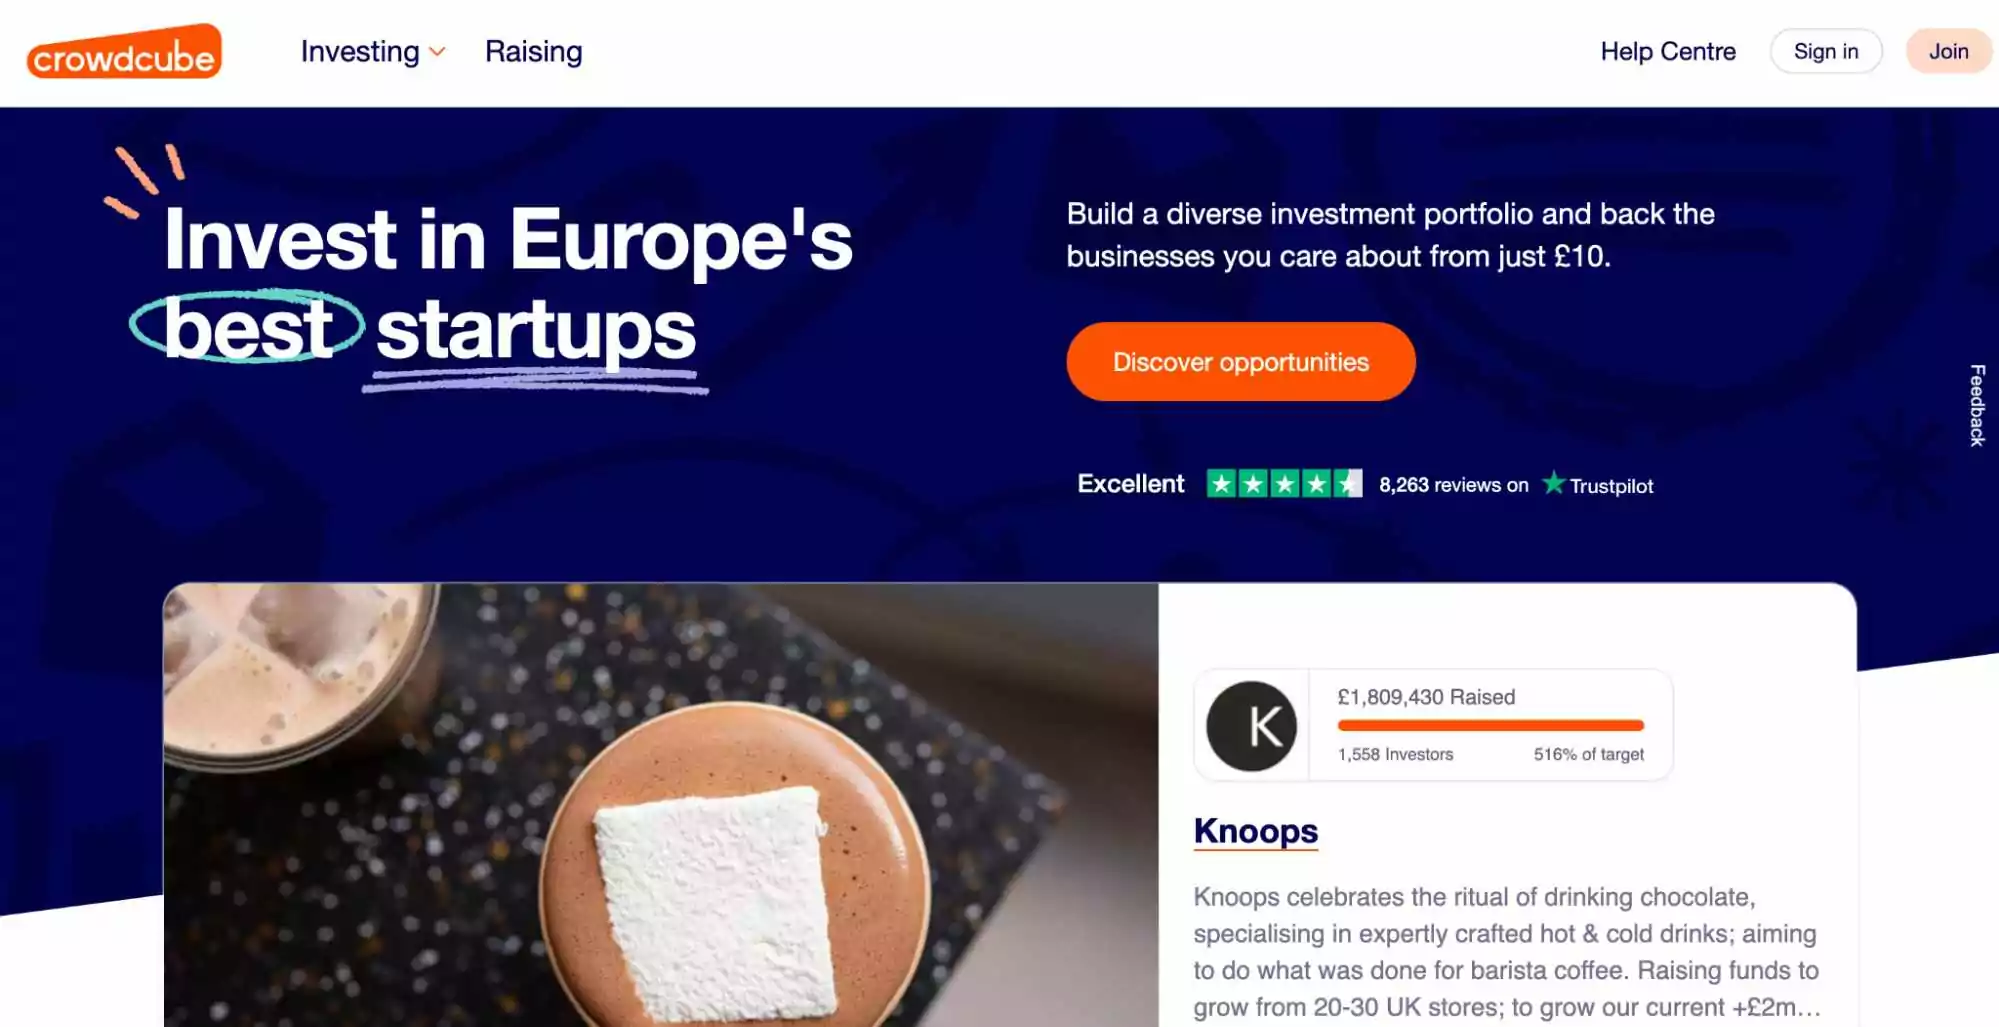Click Discover opportunities
The height and width of the screenshot is (1027, 1999).
click(x=1240, y=361)
